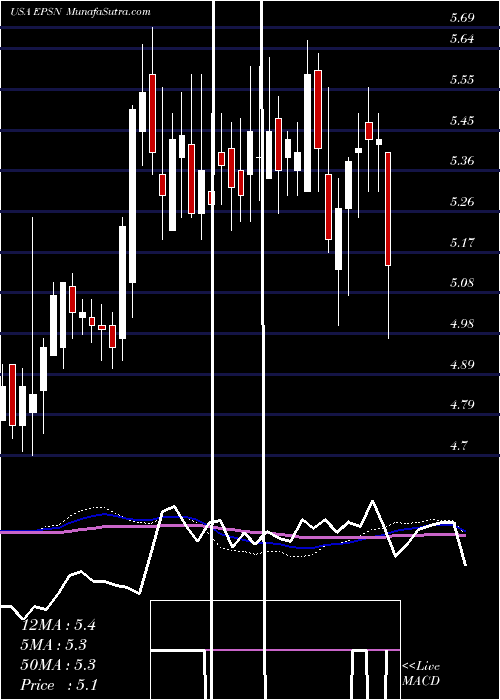Viewport: 500px width, 700px height.
Task: Click the 'Price : 5.1' value text
Action: coord(59,685)
